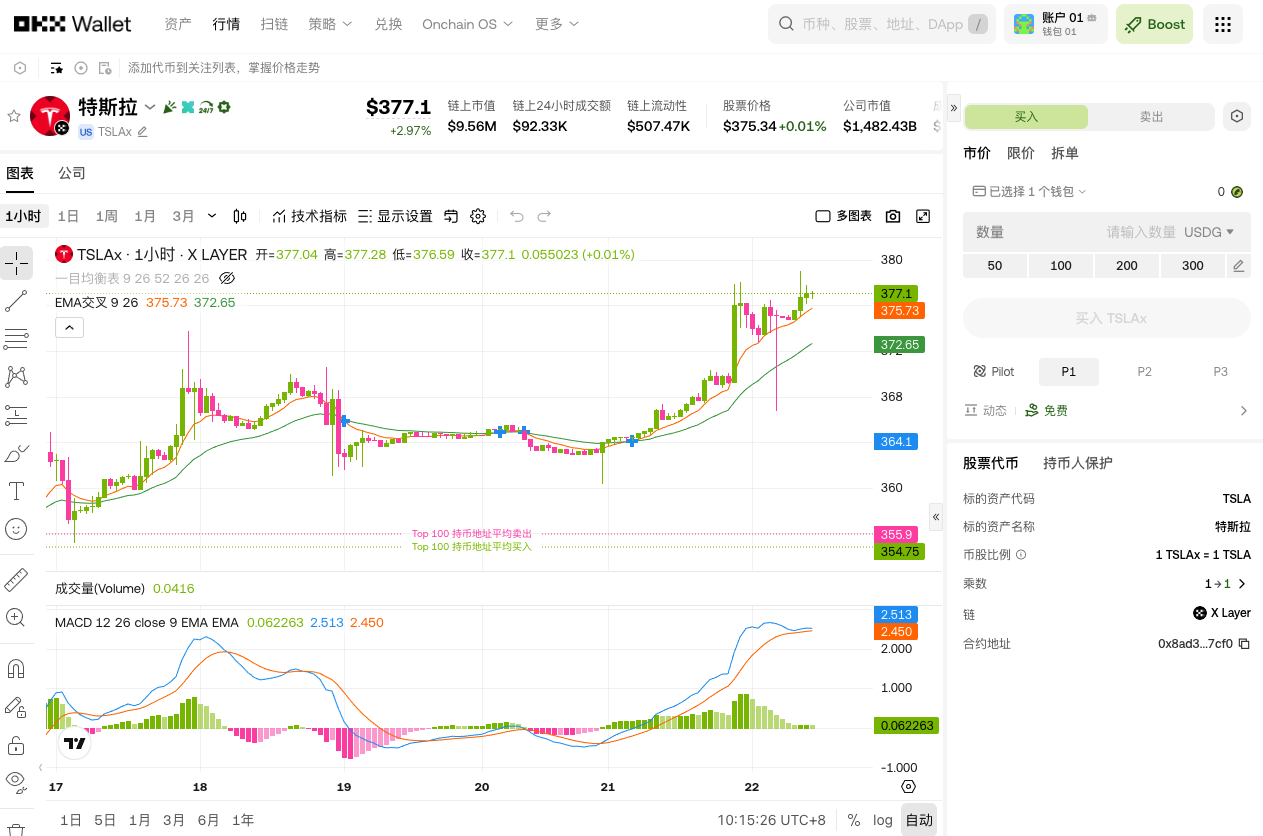Image resolution: width=1263 pixels, height=836 pixels.
Task: Open the 策略 dropdown menu
Action: pyautogui.click(x=328, y=24)
